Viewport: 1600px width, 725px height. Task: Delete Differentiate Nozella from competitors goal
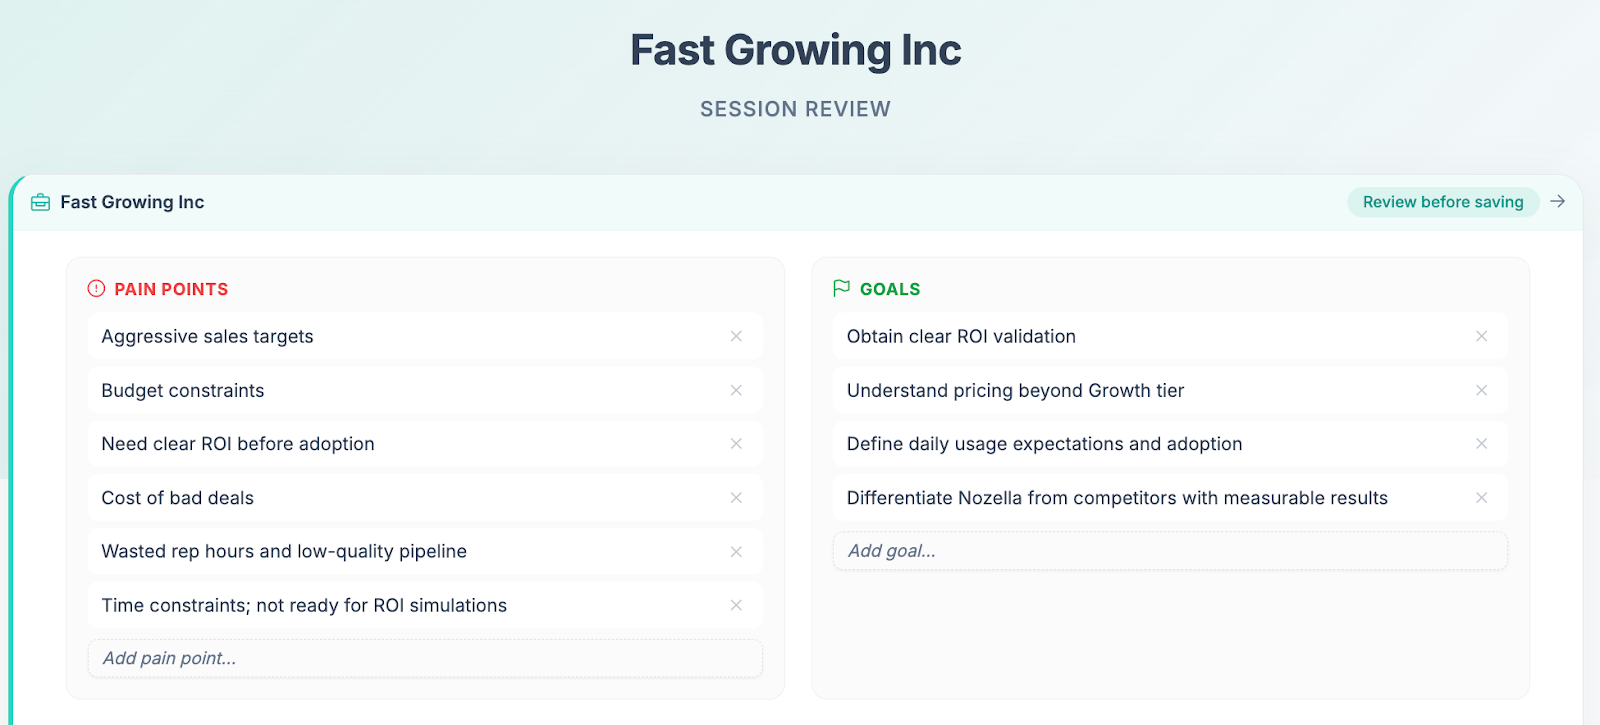(x=1482, y=498)
